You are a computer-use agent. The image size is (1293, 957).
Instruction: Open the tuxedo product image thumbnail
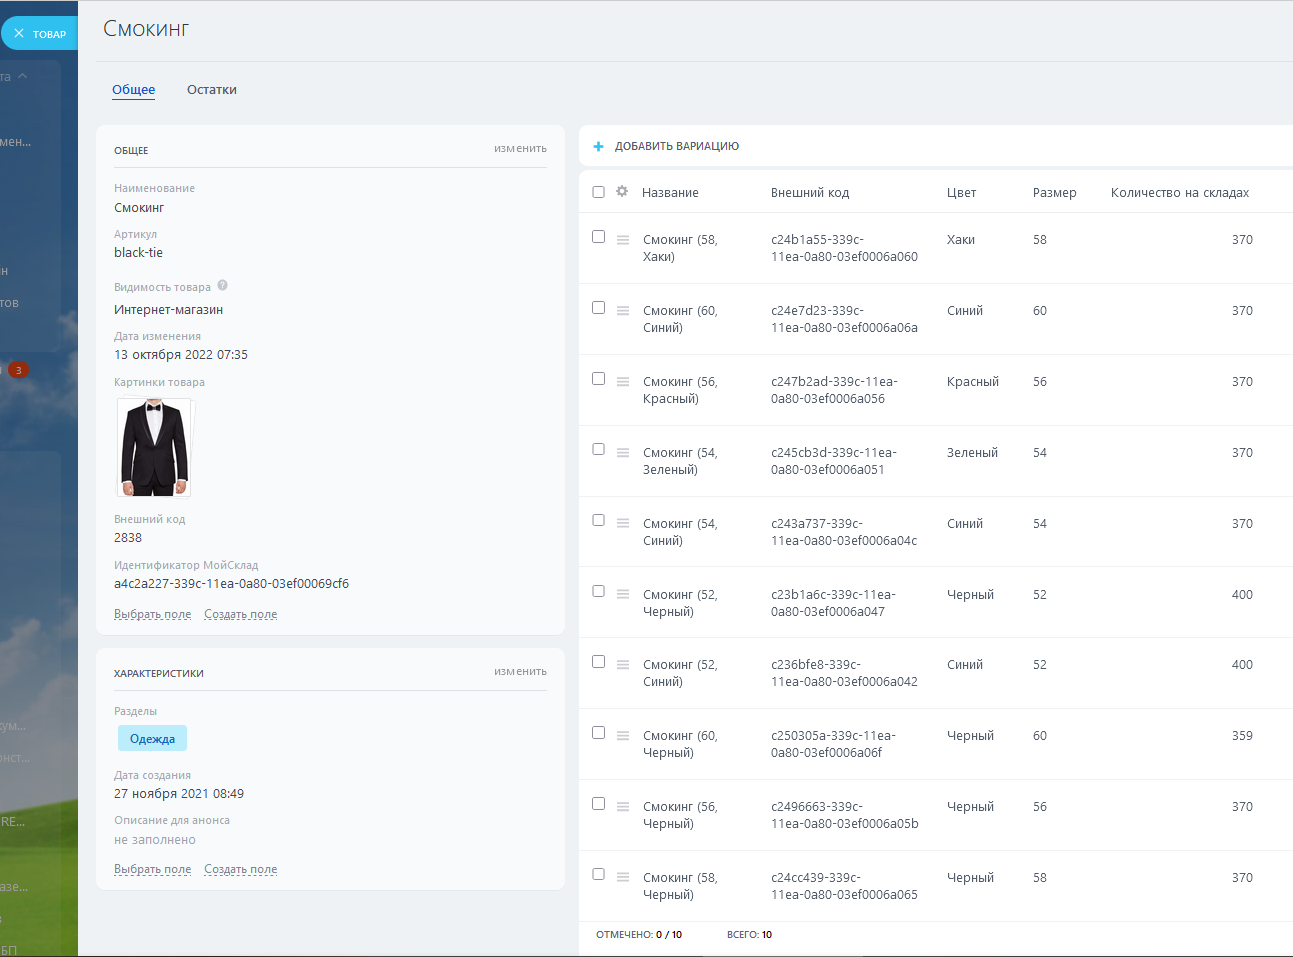(x=154, y=447)
